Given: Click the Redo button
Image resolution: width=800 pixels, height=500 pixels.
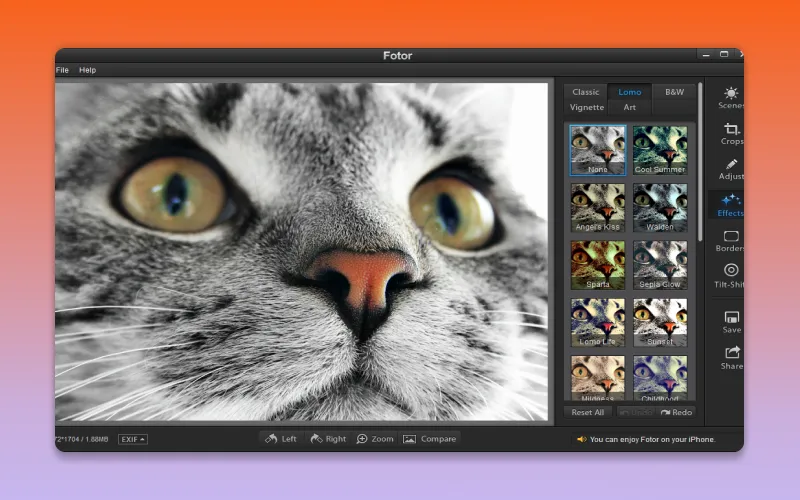Looking at the screenshot, I should [x=675, y=412].
